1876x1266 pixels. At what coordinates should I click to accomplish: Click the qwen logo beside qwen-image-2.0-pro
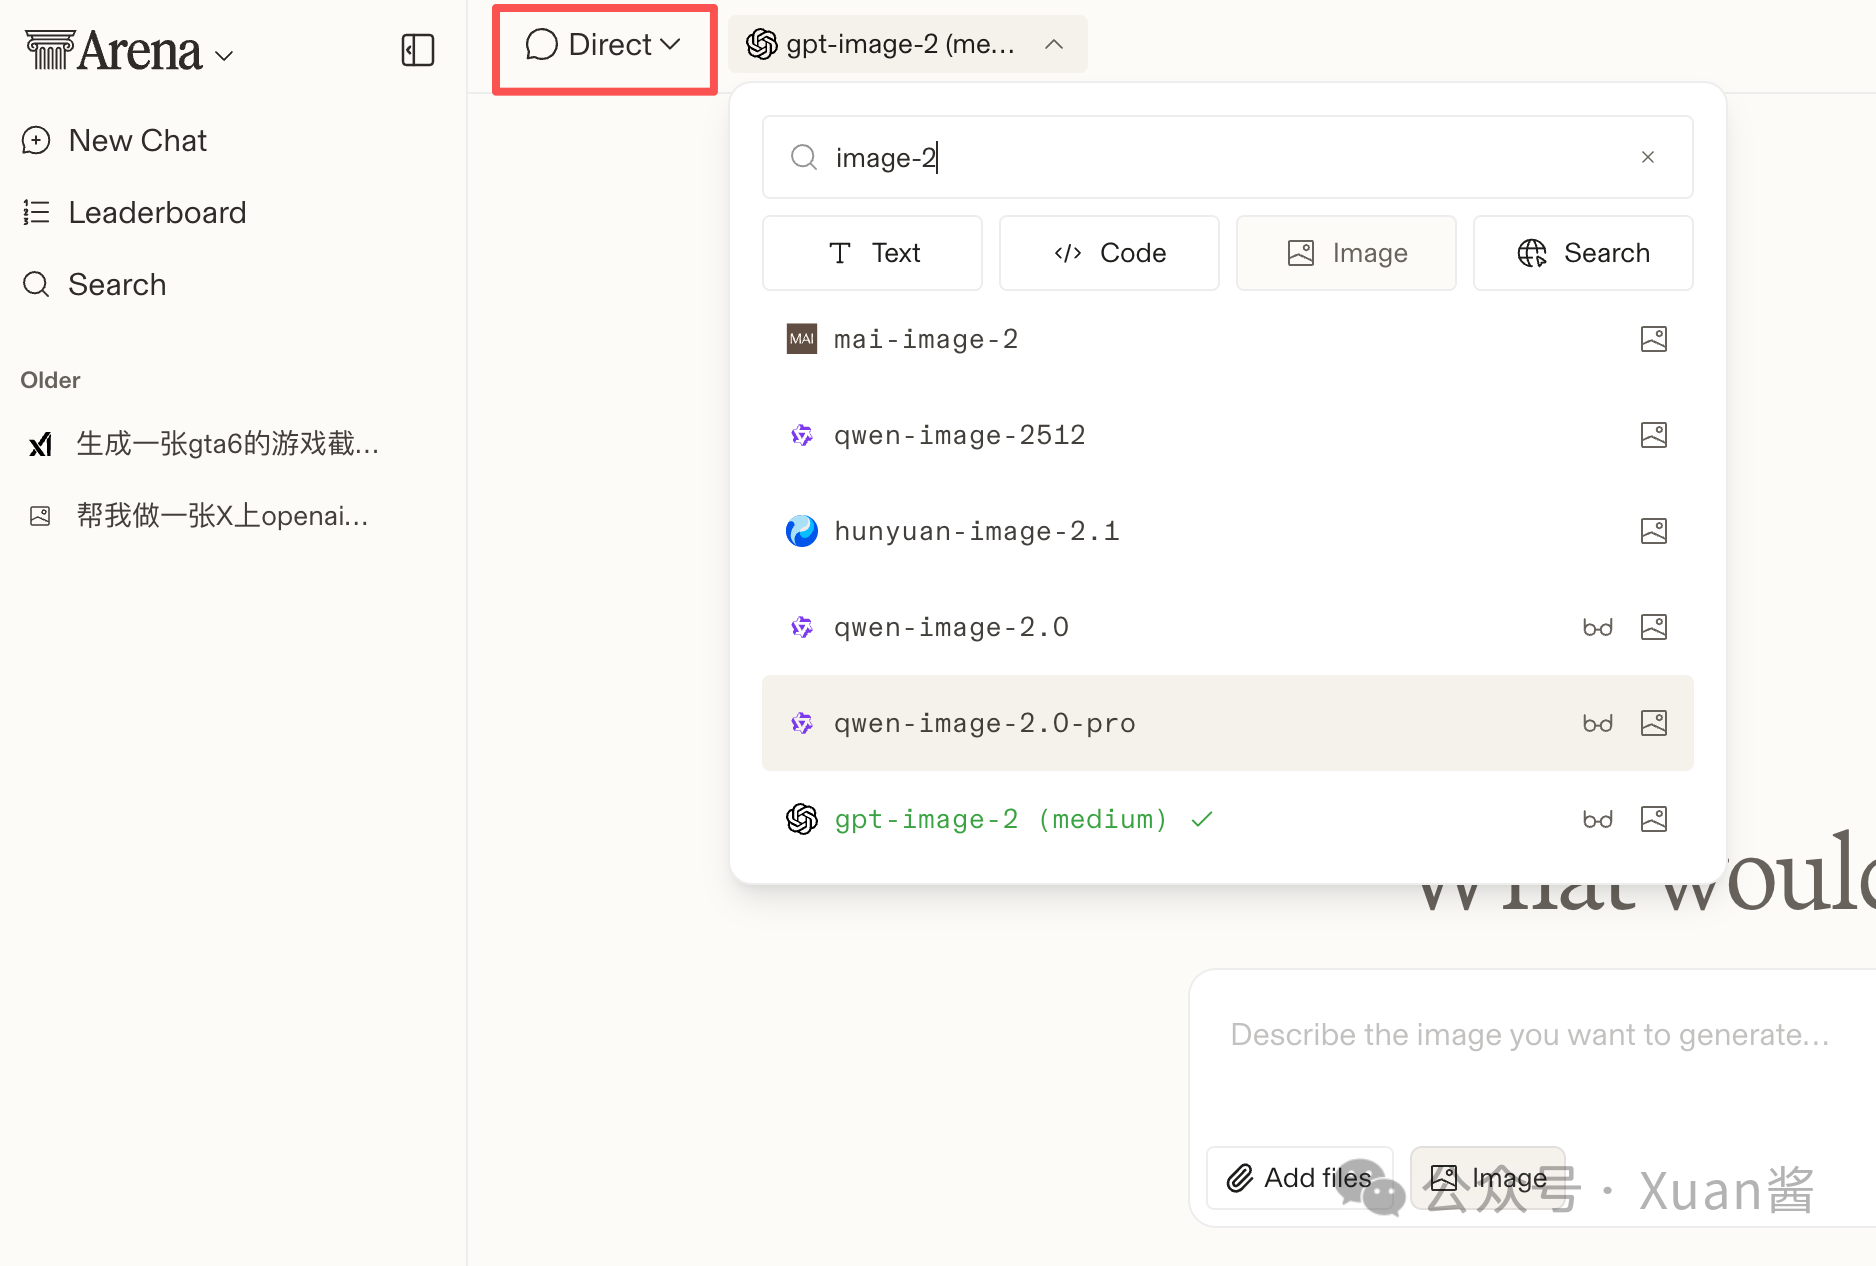click(802, 723)
